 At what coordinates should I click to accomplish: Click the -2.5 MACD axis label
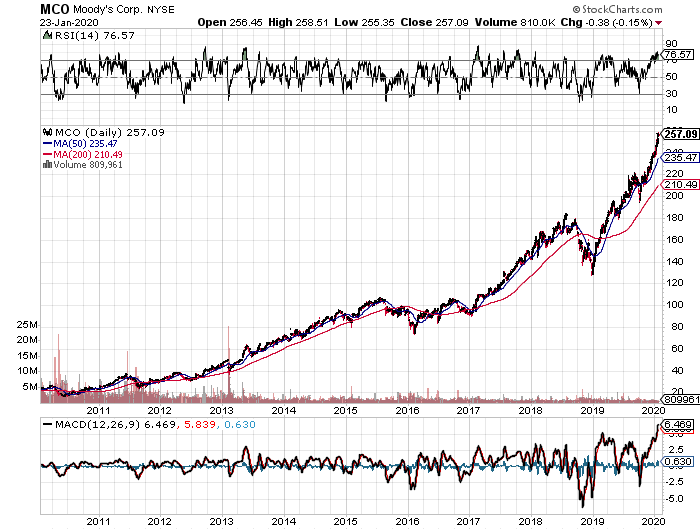[x=675, y=481]
